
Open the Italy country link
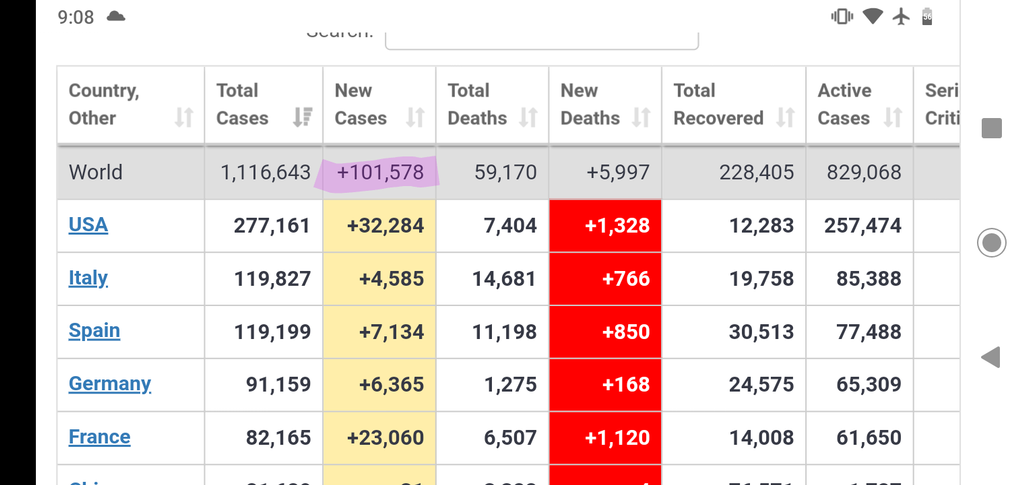tap(88, 279)
